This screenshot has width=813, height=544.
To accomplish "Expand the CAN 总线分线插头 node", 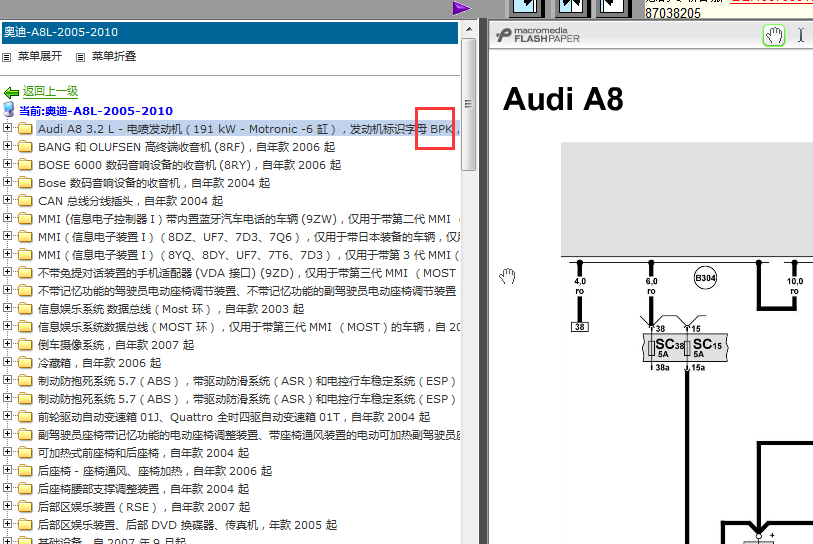I will click(7, 200).
